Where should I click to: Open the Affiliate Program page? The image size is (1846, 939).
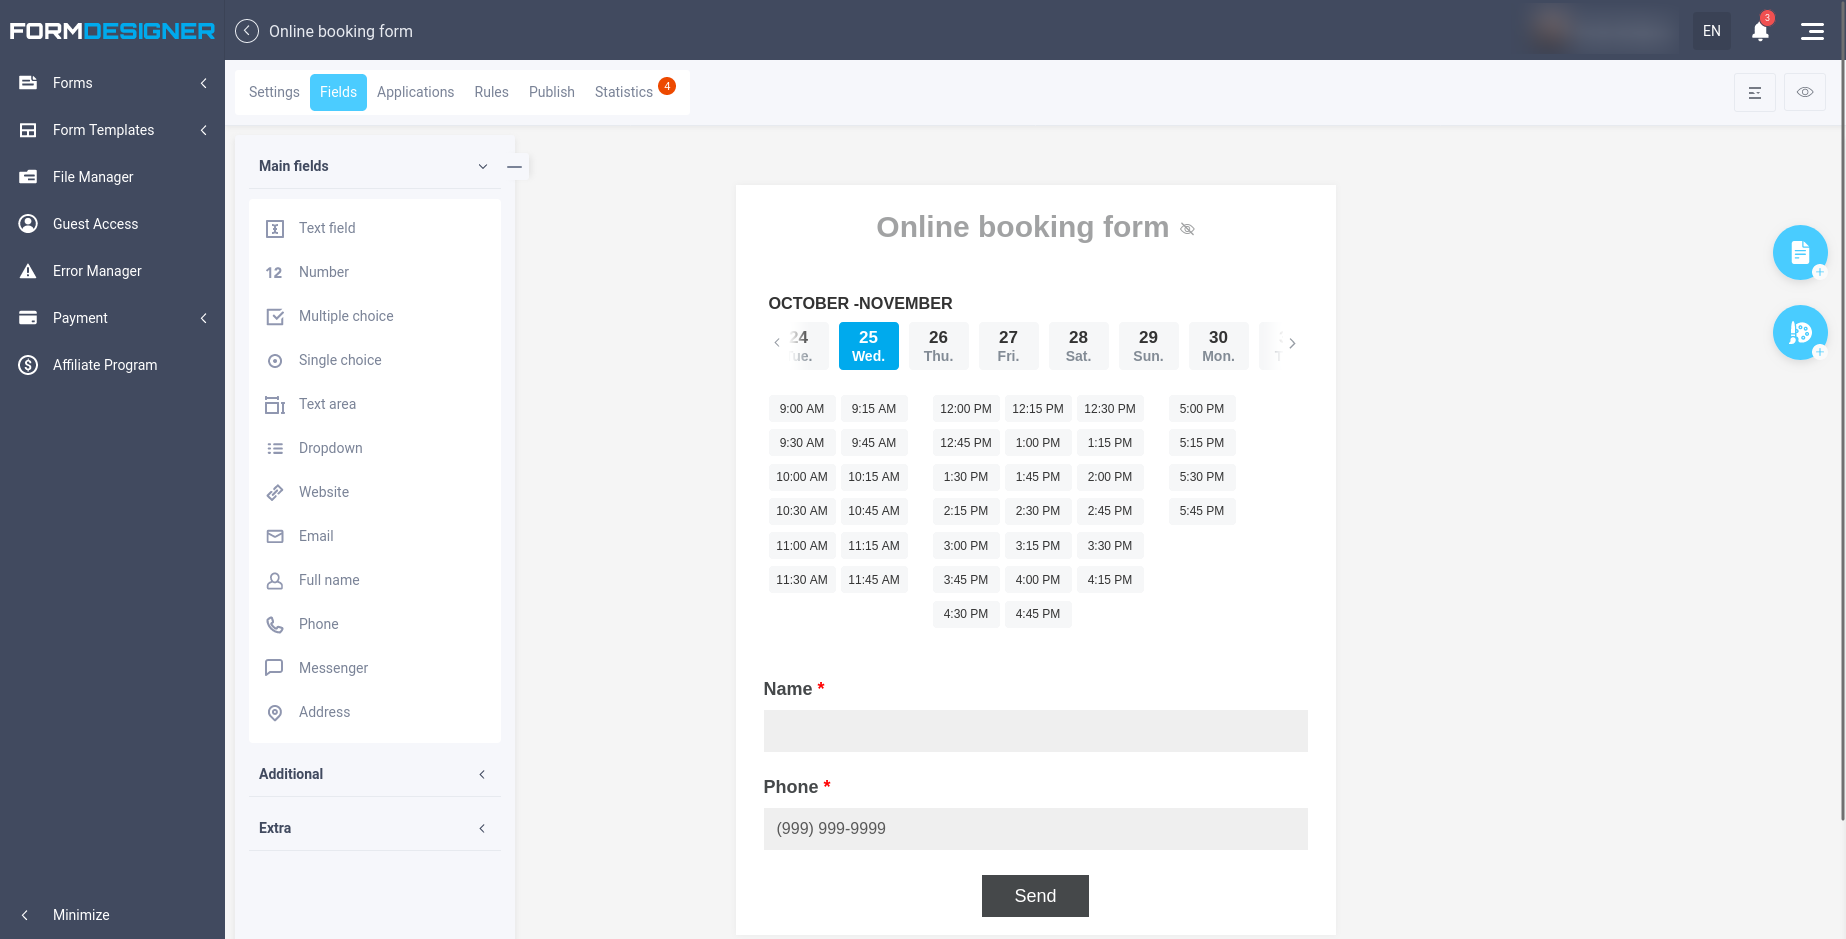105,365
